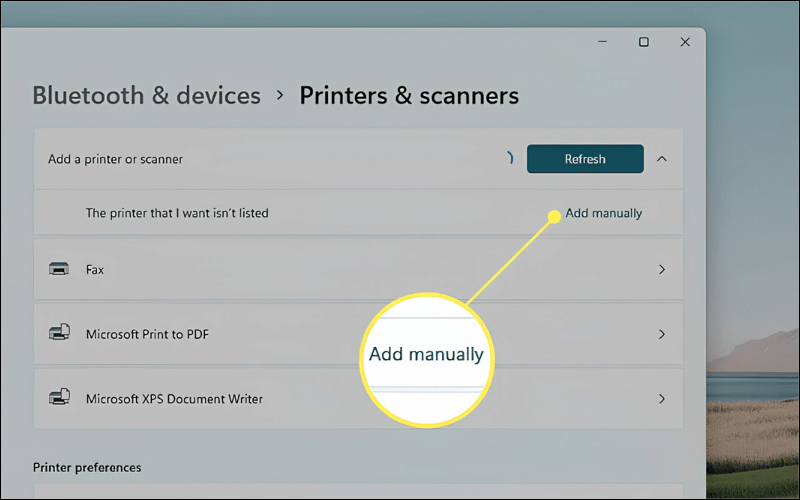Expand the Fax row chevron
Screen dimensions: 800x500
pos(662,269)
